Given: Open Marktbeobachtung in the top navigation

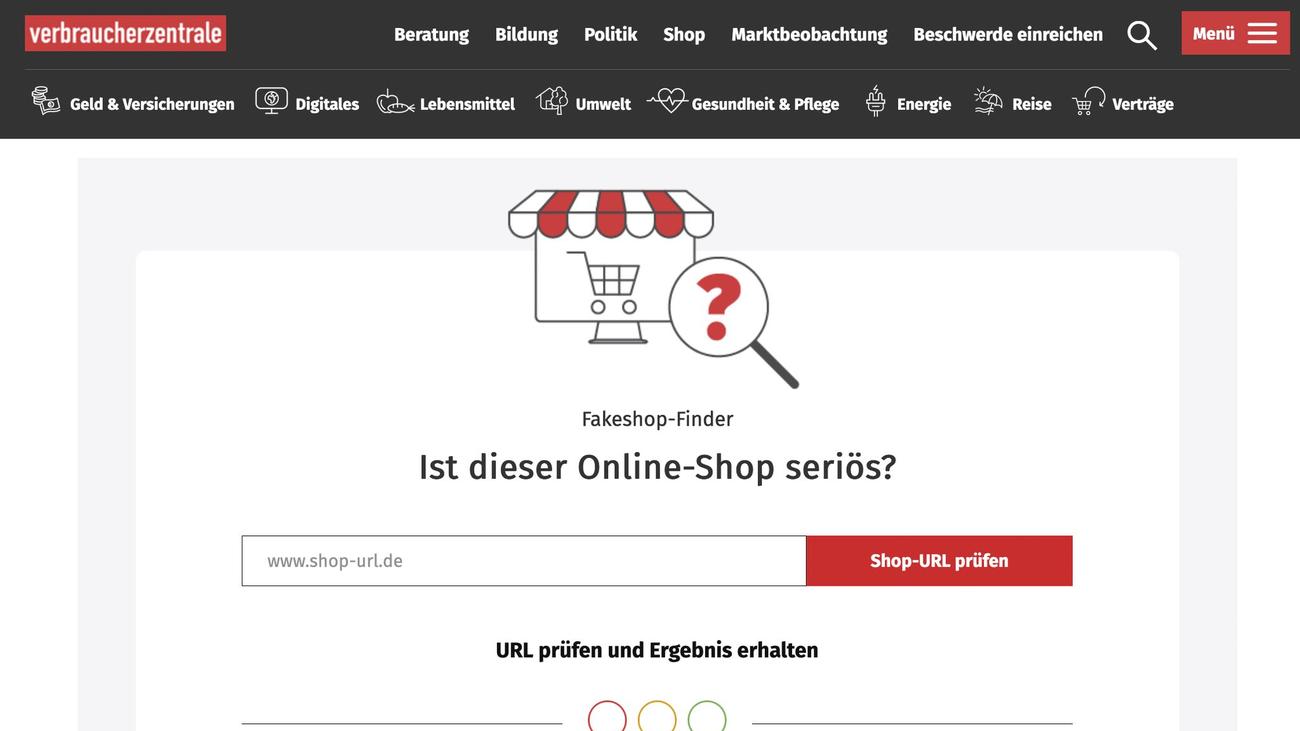Looking at the screenshot, I should point(809,34).
